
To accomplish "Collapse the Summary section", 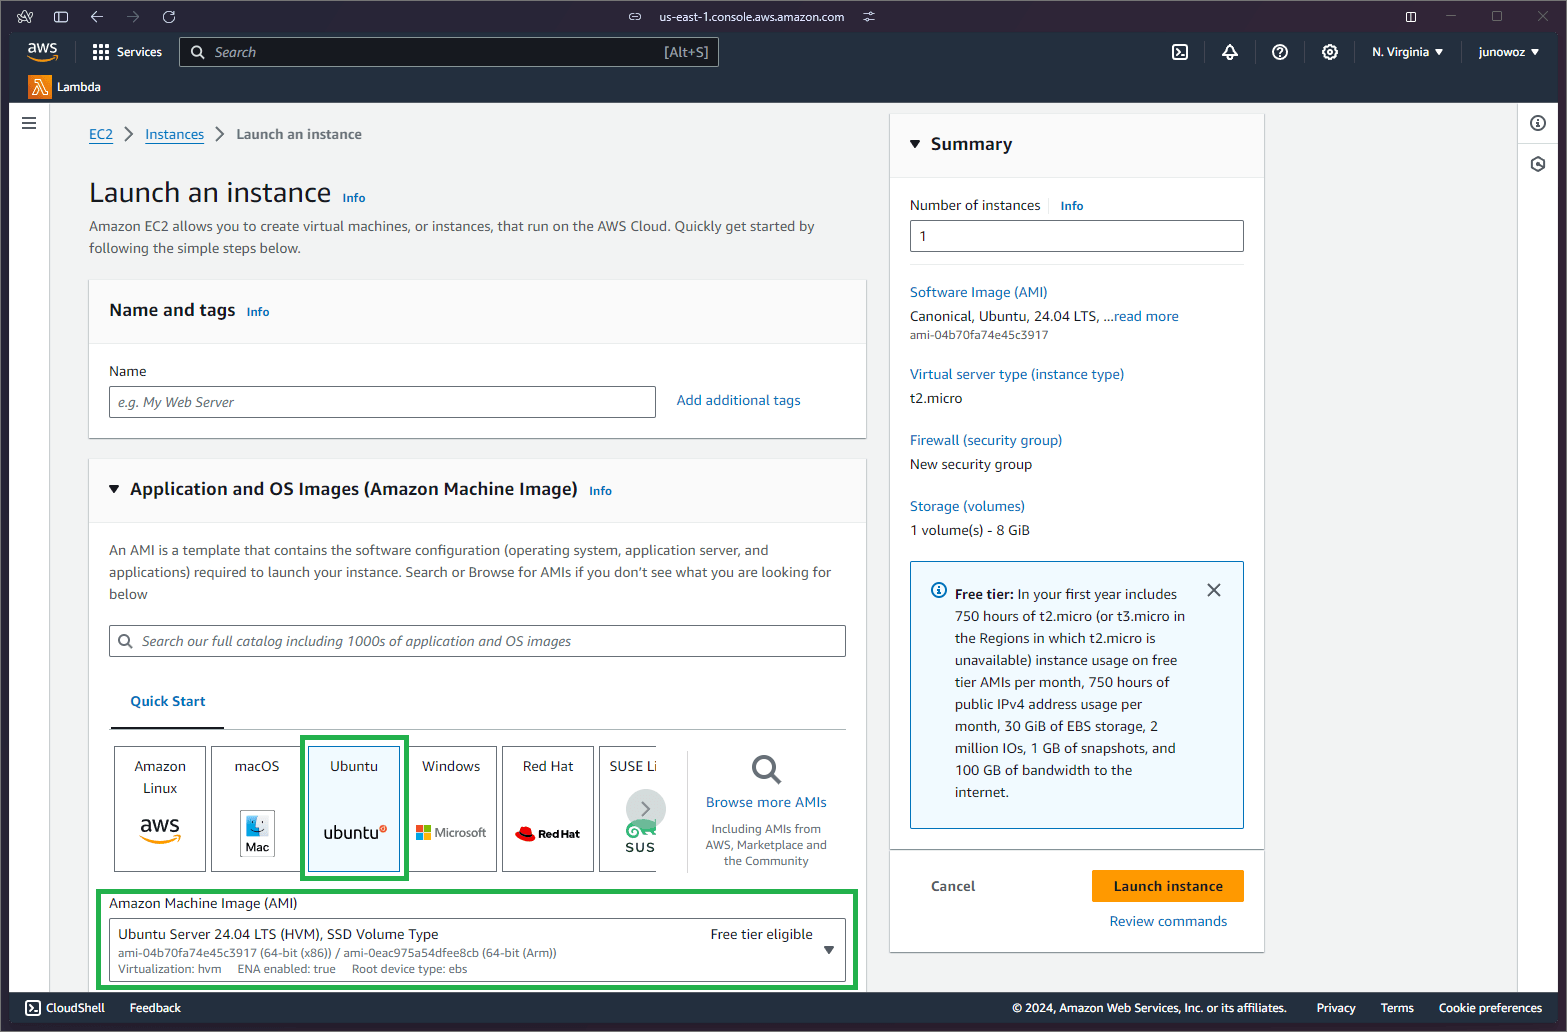I will 915,143.
